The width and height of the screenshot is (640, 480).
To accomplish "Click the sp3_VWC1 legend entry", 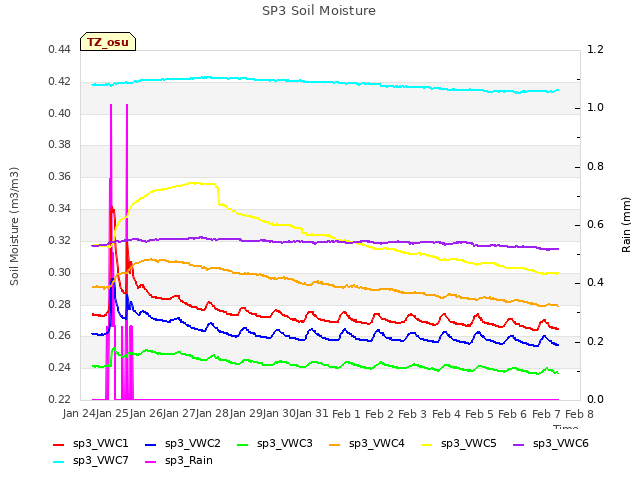I will click(x=91, y=444).
